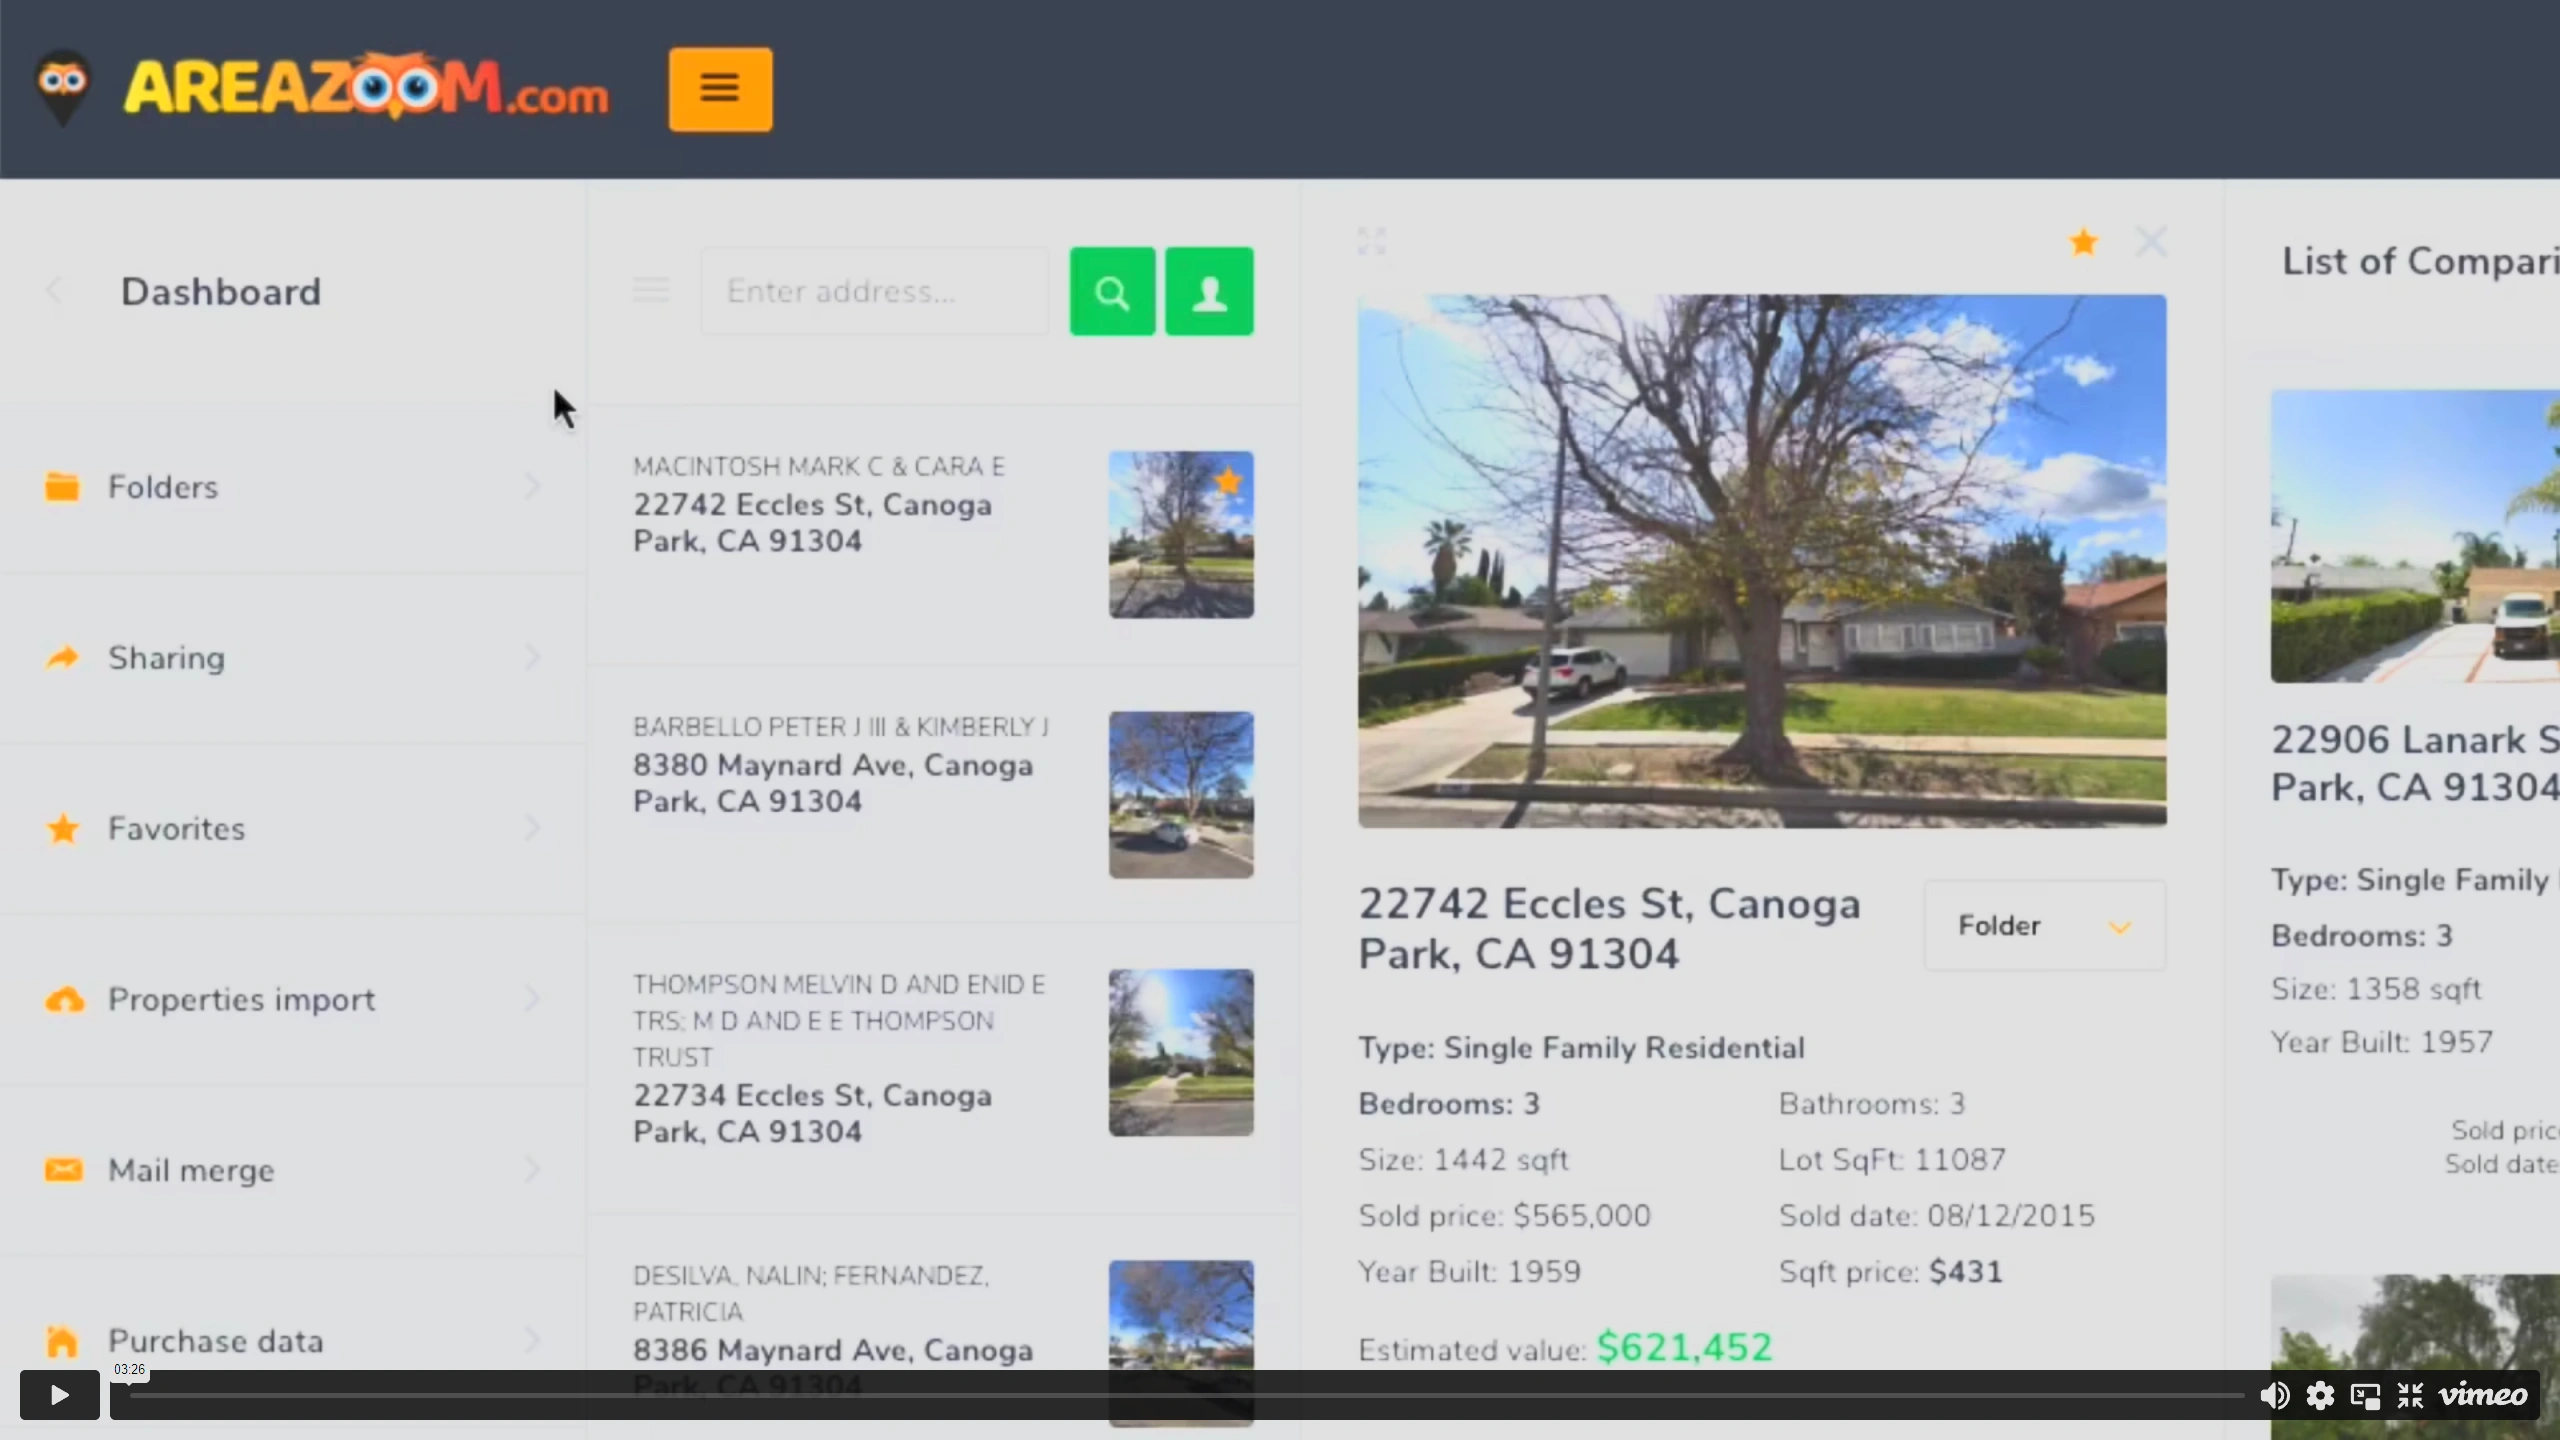Screen dimensions: 2560x1440
Task: Play the video
Action: click(59, 1394)
